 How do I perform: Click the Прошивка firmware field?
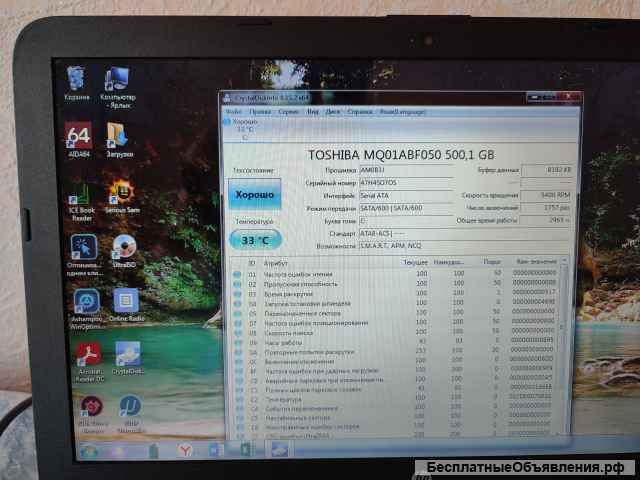(x=407, y=170)
